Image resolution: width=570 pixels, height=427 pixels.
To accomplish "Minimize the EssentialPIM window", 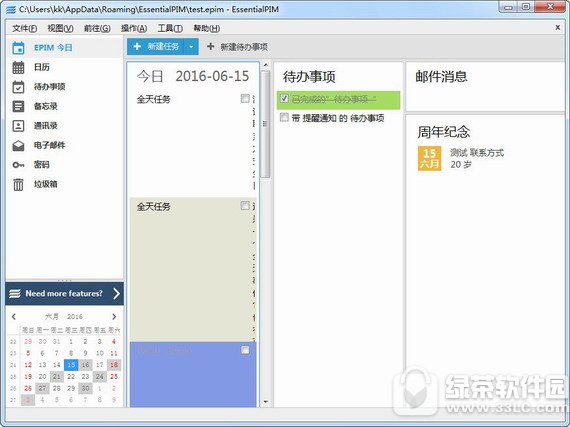I will pos(508,7).
